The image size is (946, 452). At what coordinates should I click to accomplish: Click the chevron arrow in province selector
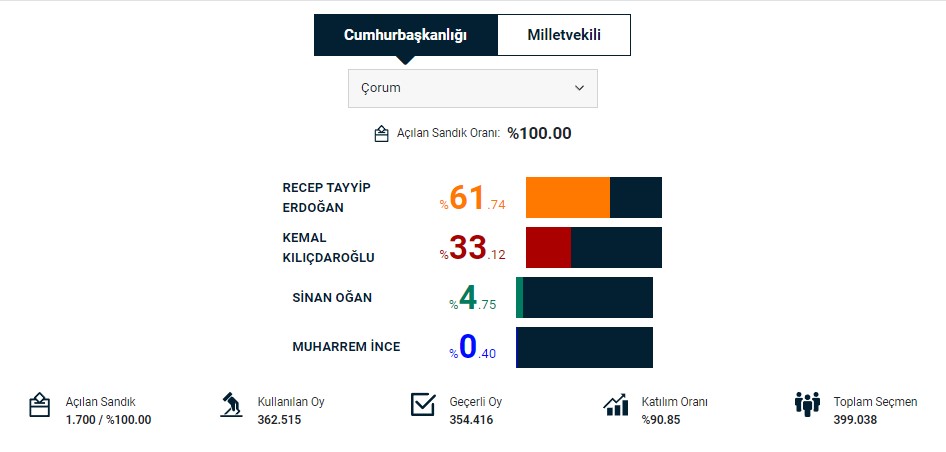pos(579,88)
